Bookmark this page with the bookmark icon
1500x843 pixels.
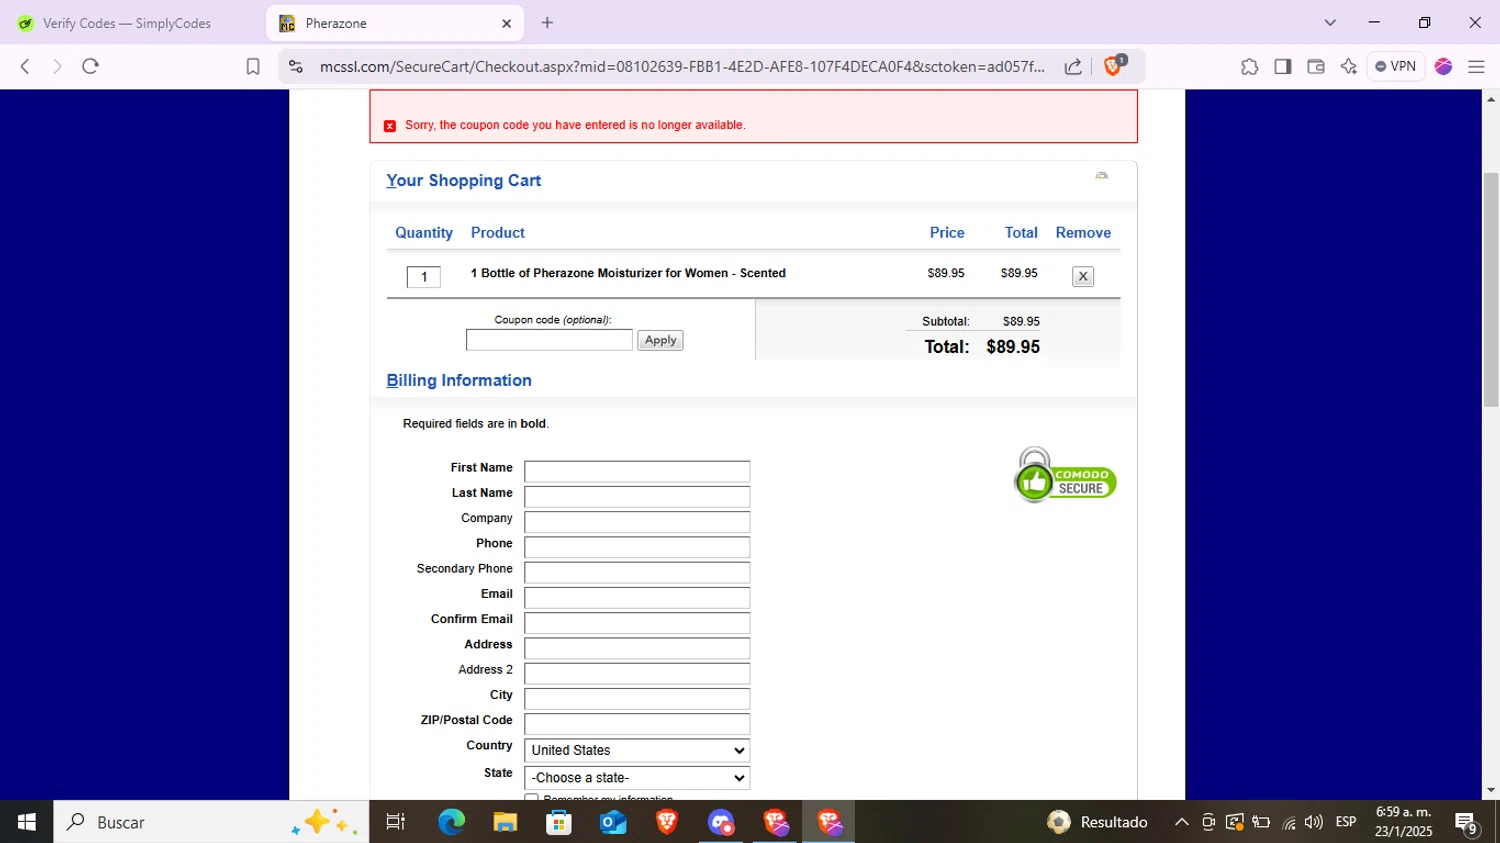click(x=253, y=66)
